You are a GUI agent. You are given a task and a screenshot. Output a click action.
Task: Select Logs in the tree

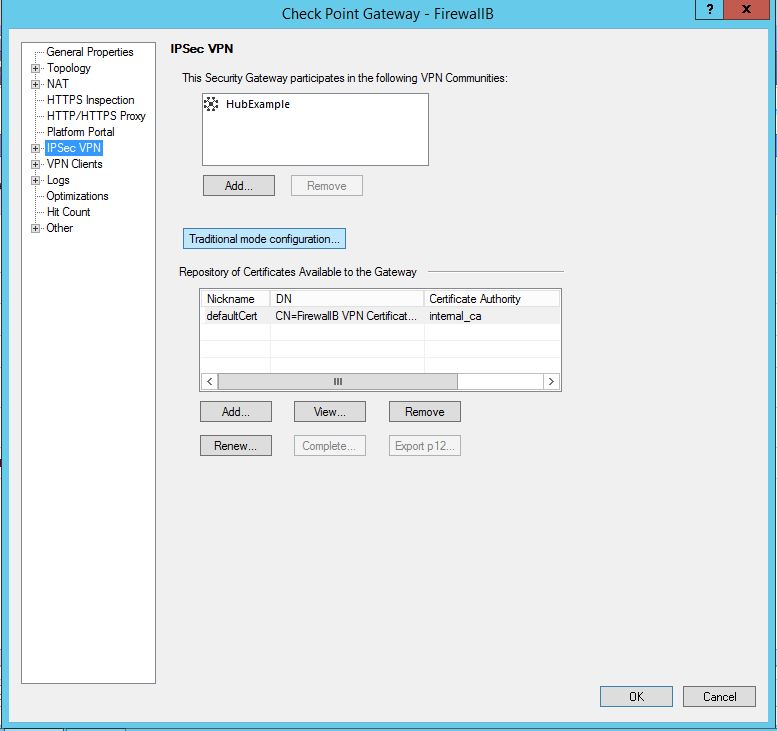tap(58, 180)
